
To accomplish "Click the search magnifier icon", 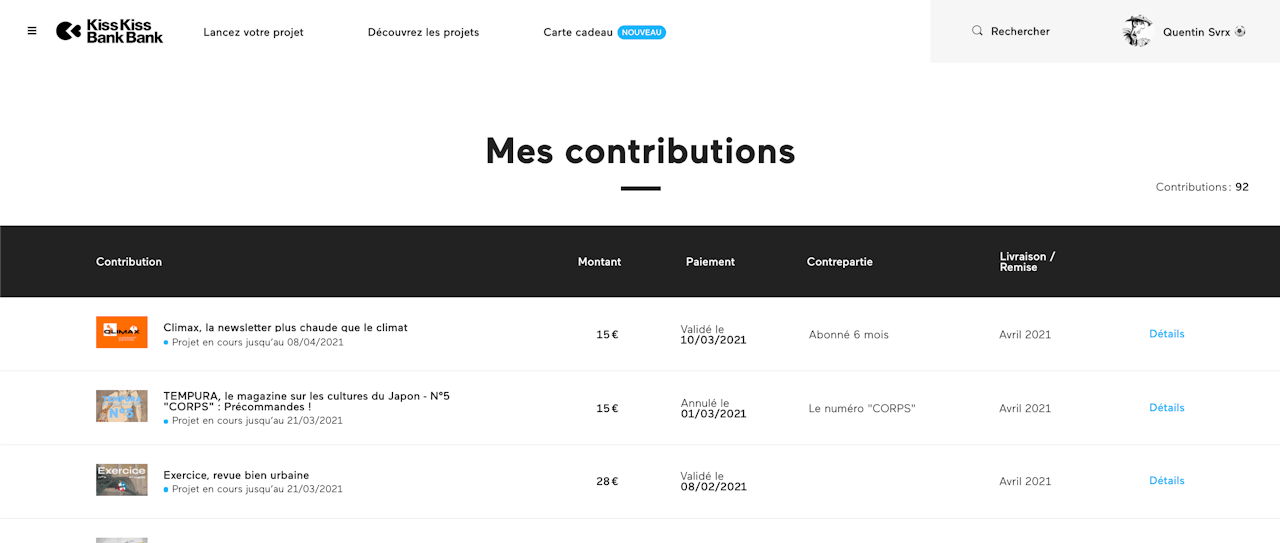I will [x=977, y=31].
